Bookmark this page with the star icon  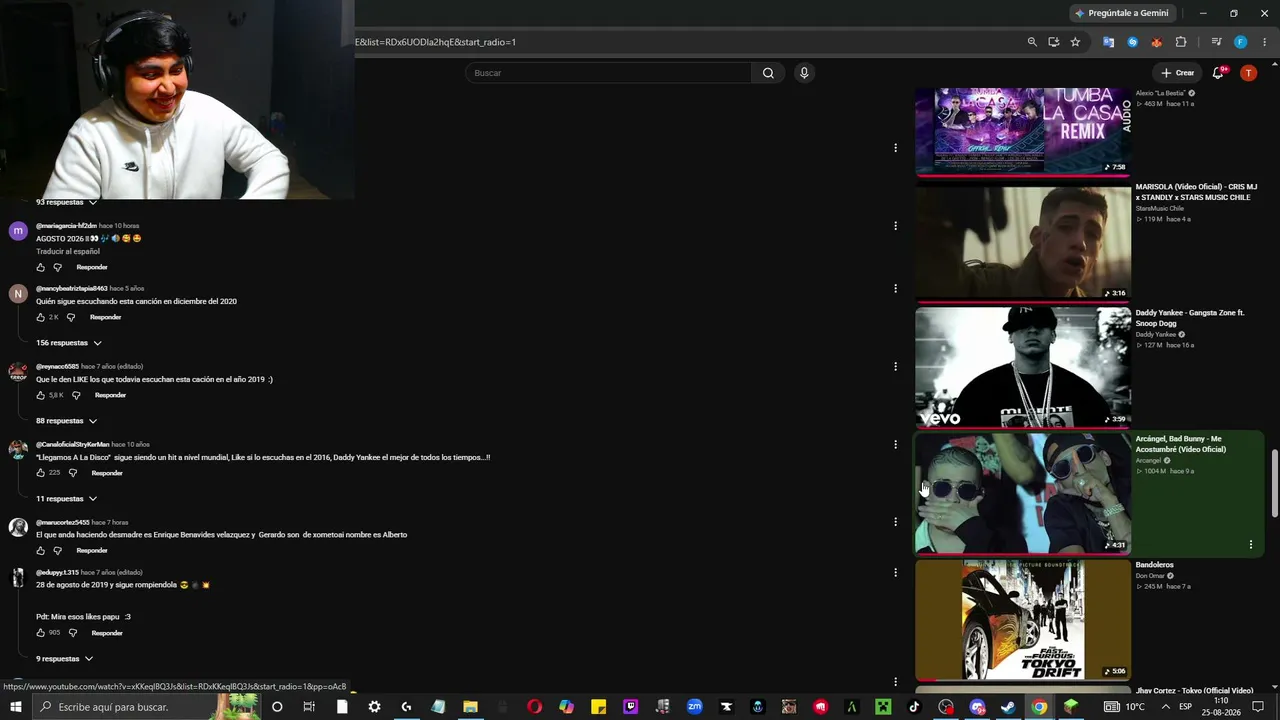point(1075,42)
